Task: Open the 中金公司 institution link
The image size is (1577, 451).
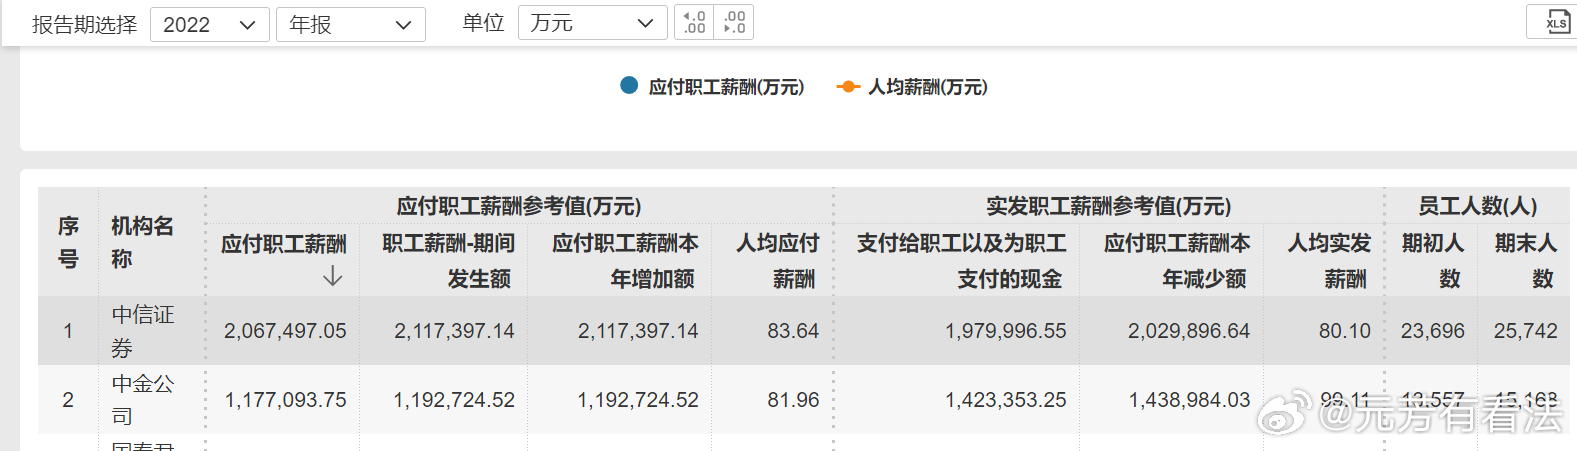Action: click(x=143, y=399)
